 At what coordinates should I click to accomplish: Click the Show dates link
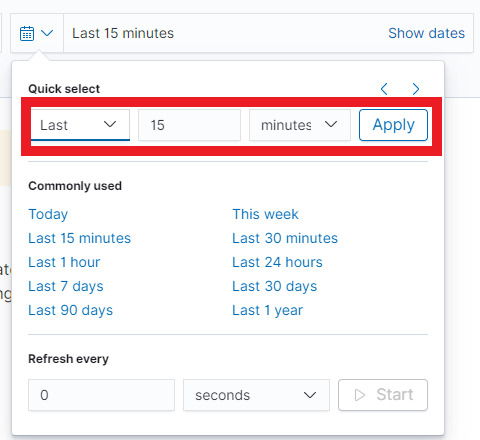pyautogui.click(x=426, y=33)
